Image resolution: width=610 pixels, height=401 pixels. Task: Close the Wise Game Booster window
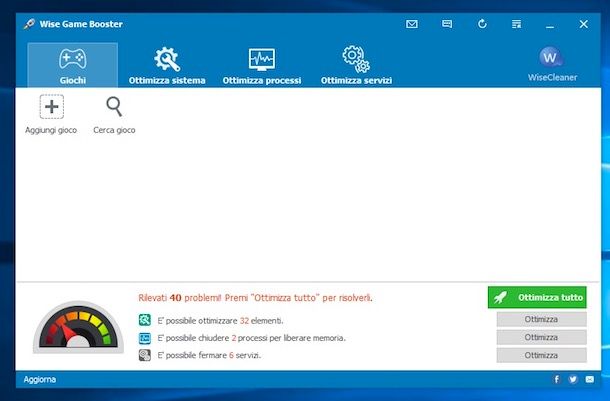coord(584,24)
